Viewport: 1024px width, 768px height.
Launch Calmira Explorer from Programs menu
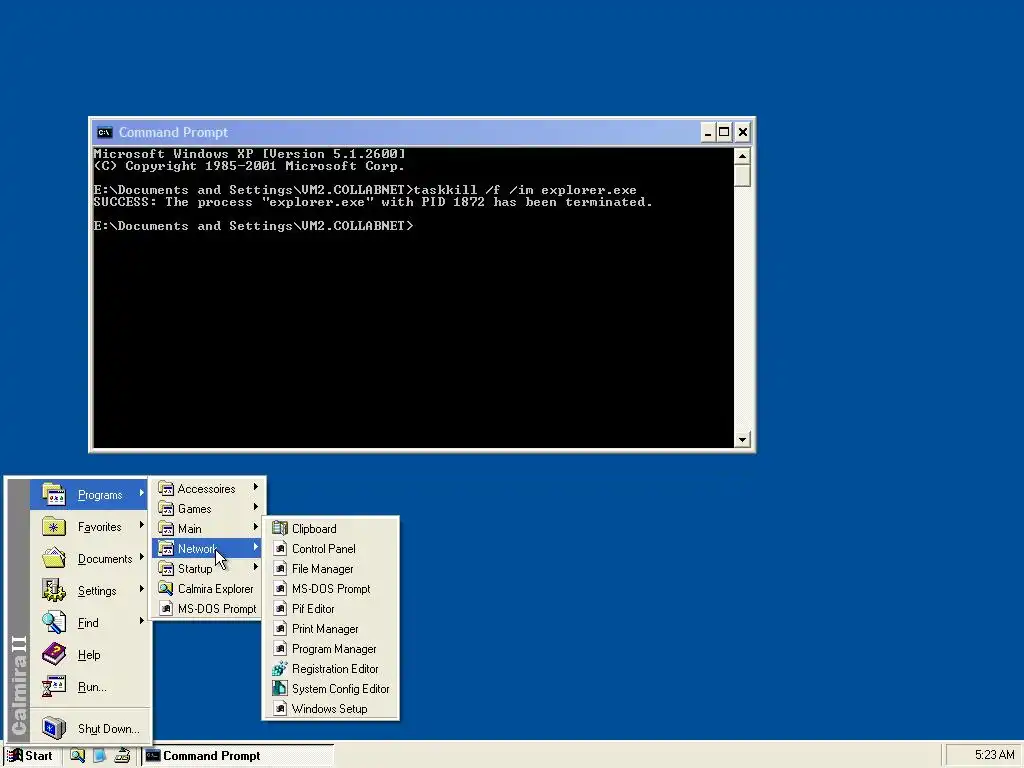tap(208, 589)
